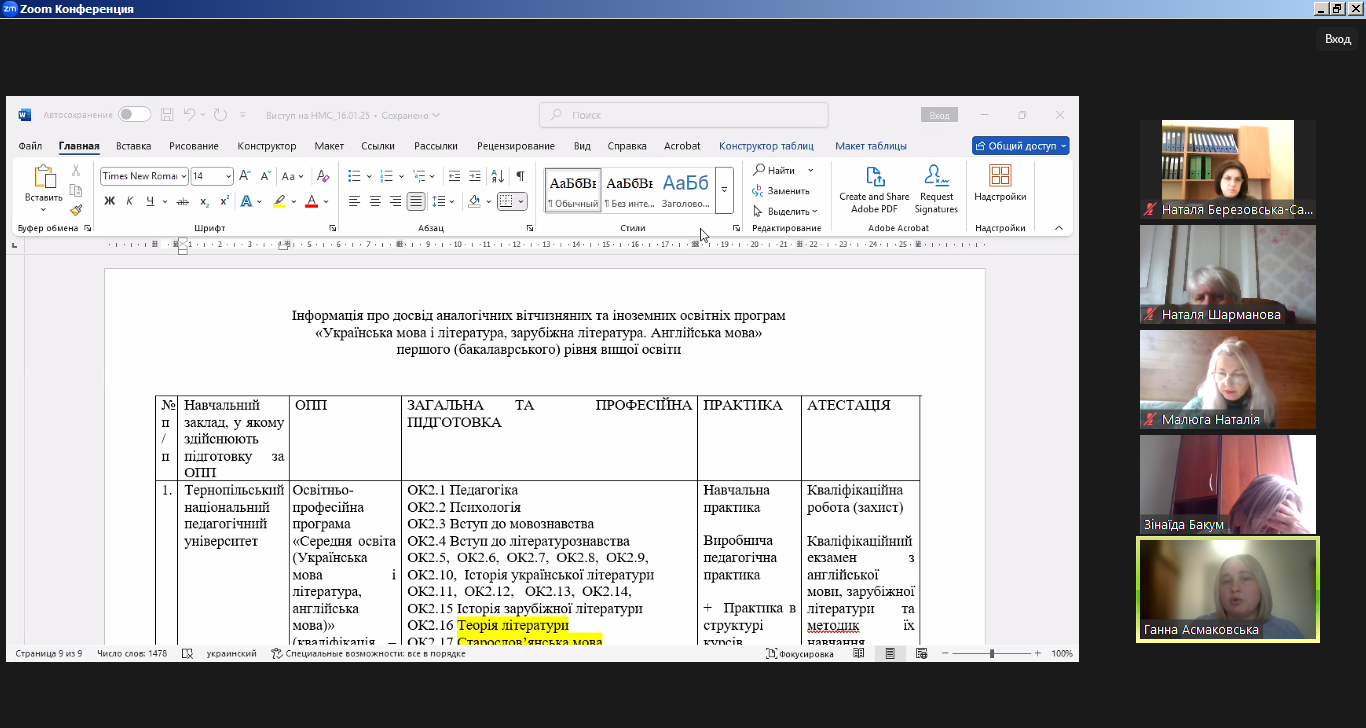Click the Save icon in Word title bar
Screen dimensions: 1366x728
(167, 115)
